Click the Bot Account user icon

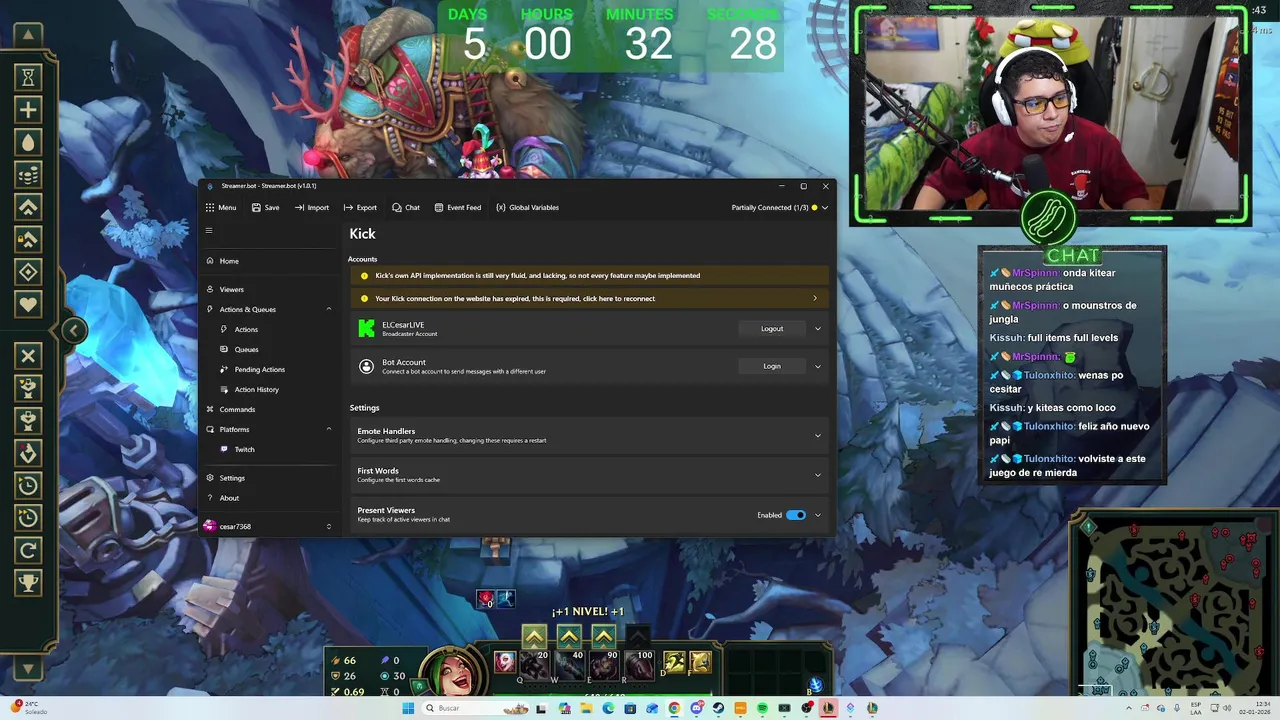366,366
